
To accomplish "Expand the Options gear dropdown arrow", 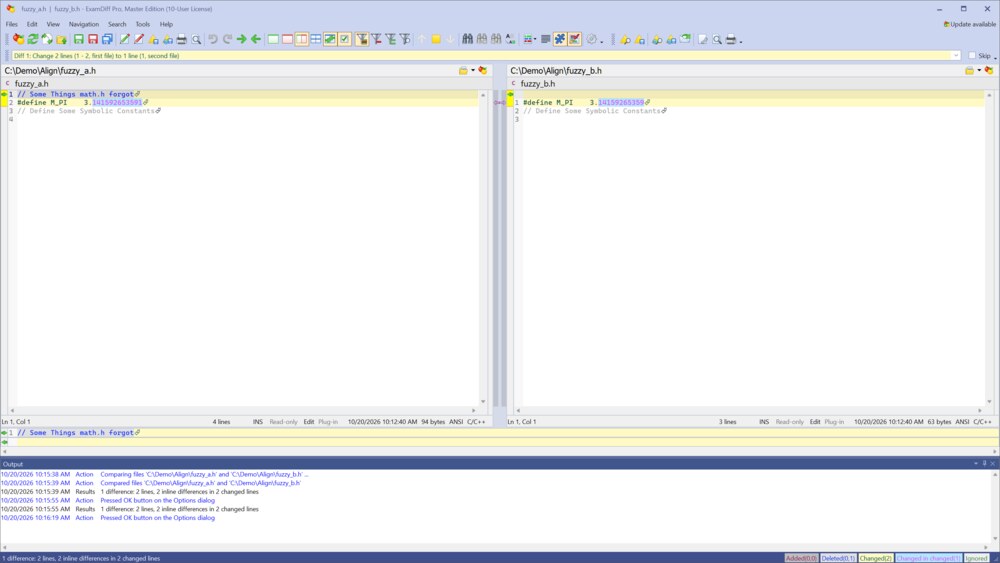I will point(601,41).
